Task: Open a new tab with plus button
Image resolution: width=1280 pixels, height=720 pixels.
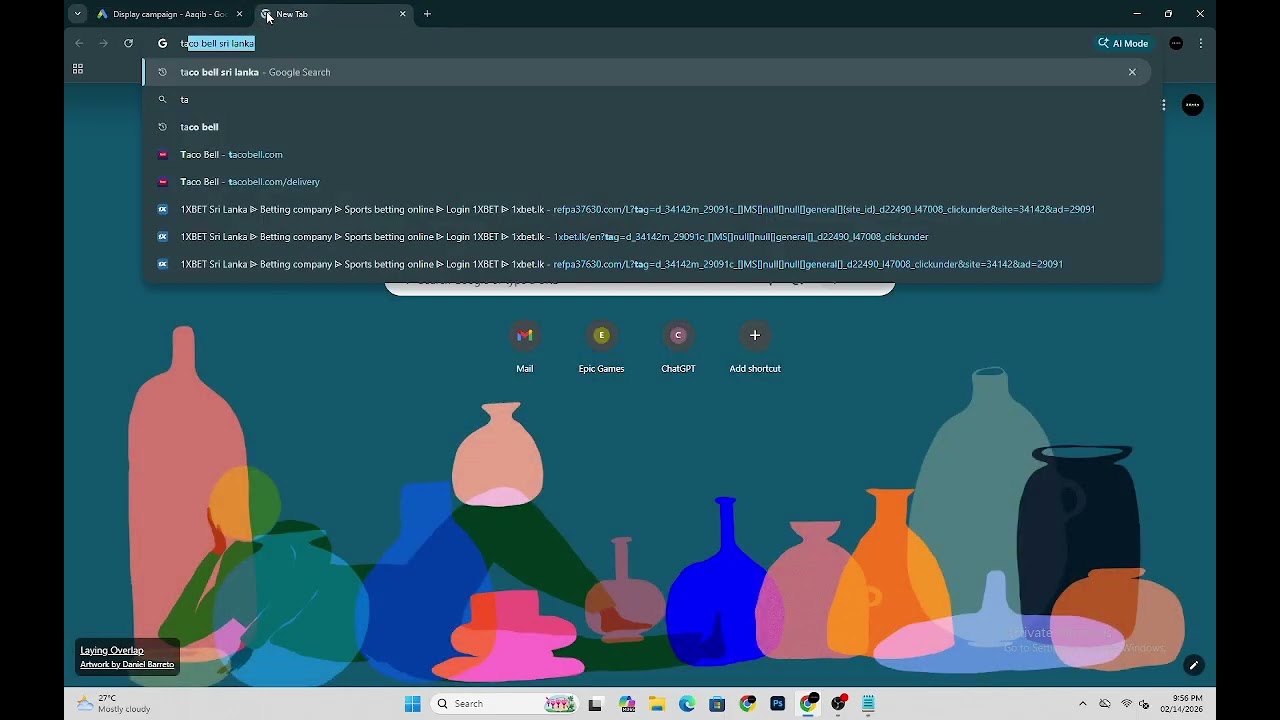Action: click(427, 14)
